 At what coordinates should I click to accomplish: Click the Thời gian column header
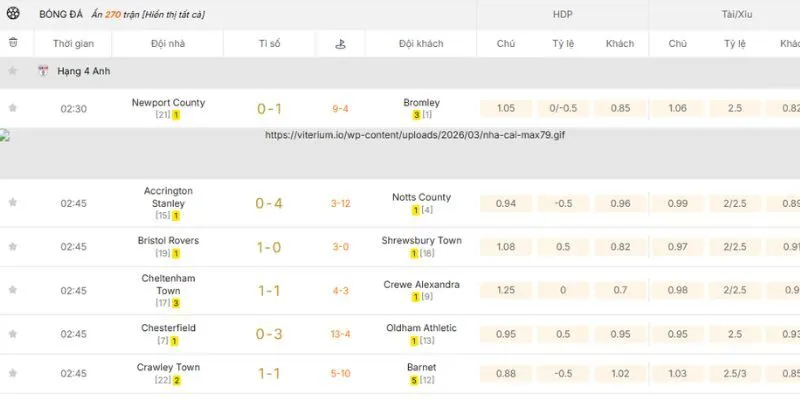point(73,44)
